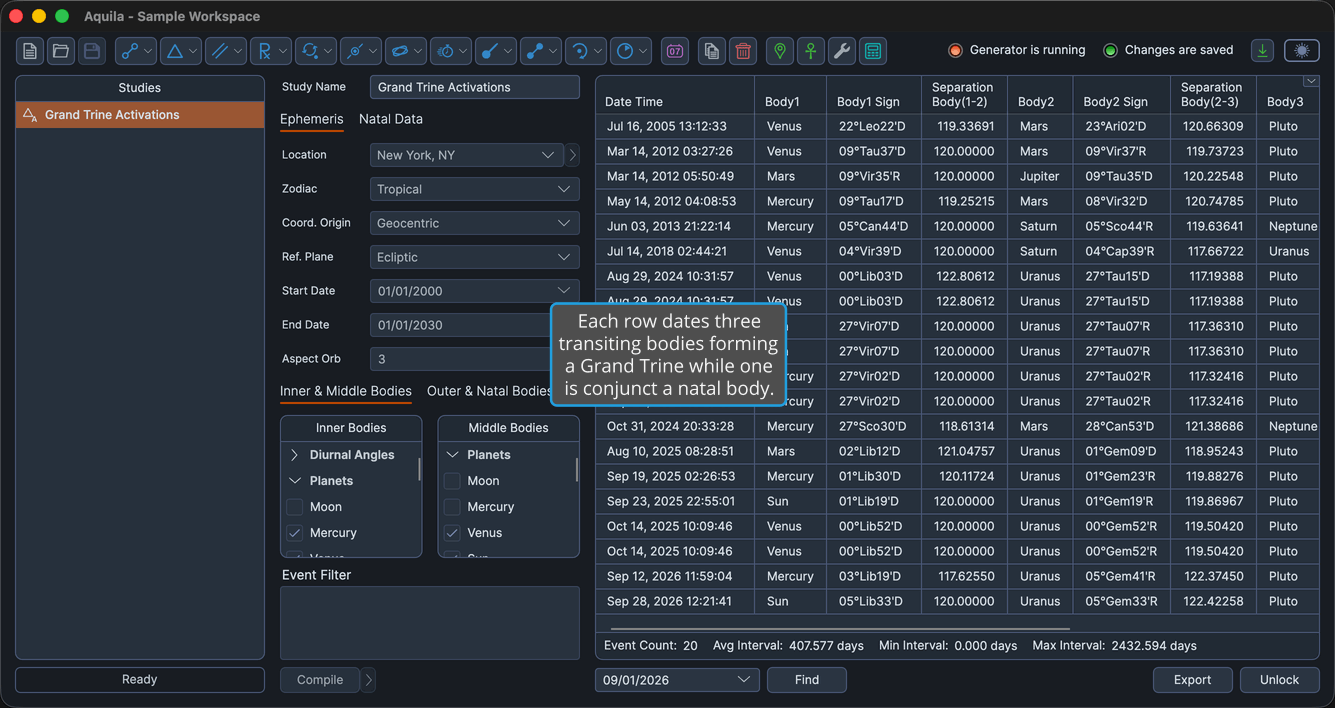Image resolution: width=1335 pixels, height=708 pixels.
Task: Uncheck Mercury in the Inner Bodies list
Action: (295, 533)
